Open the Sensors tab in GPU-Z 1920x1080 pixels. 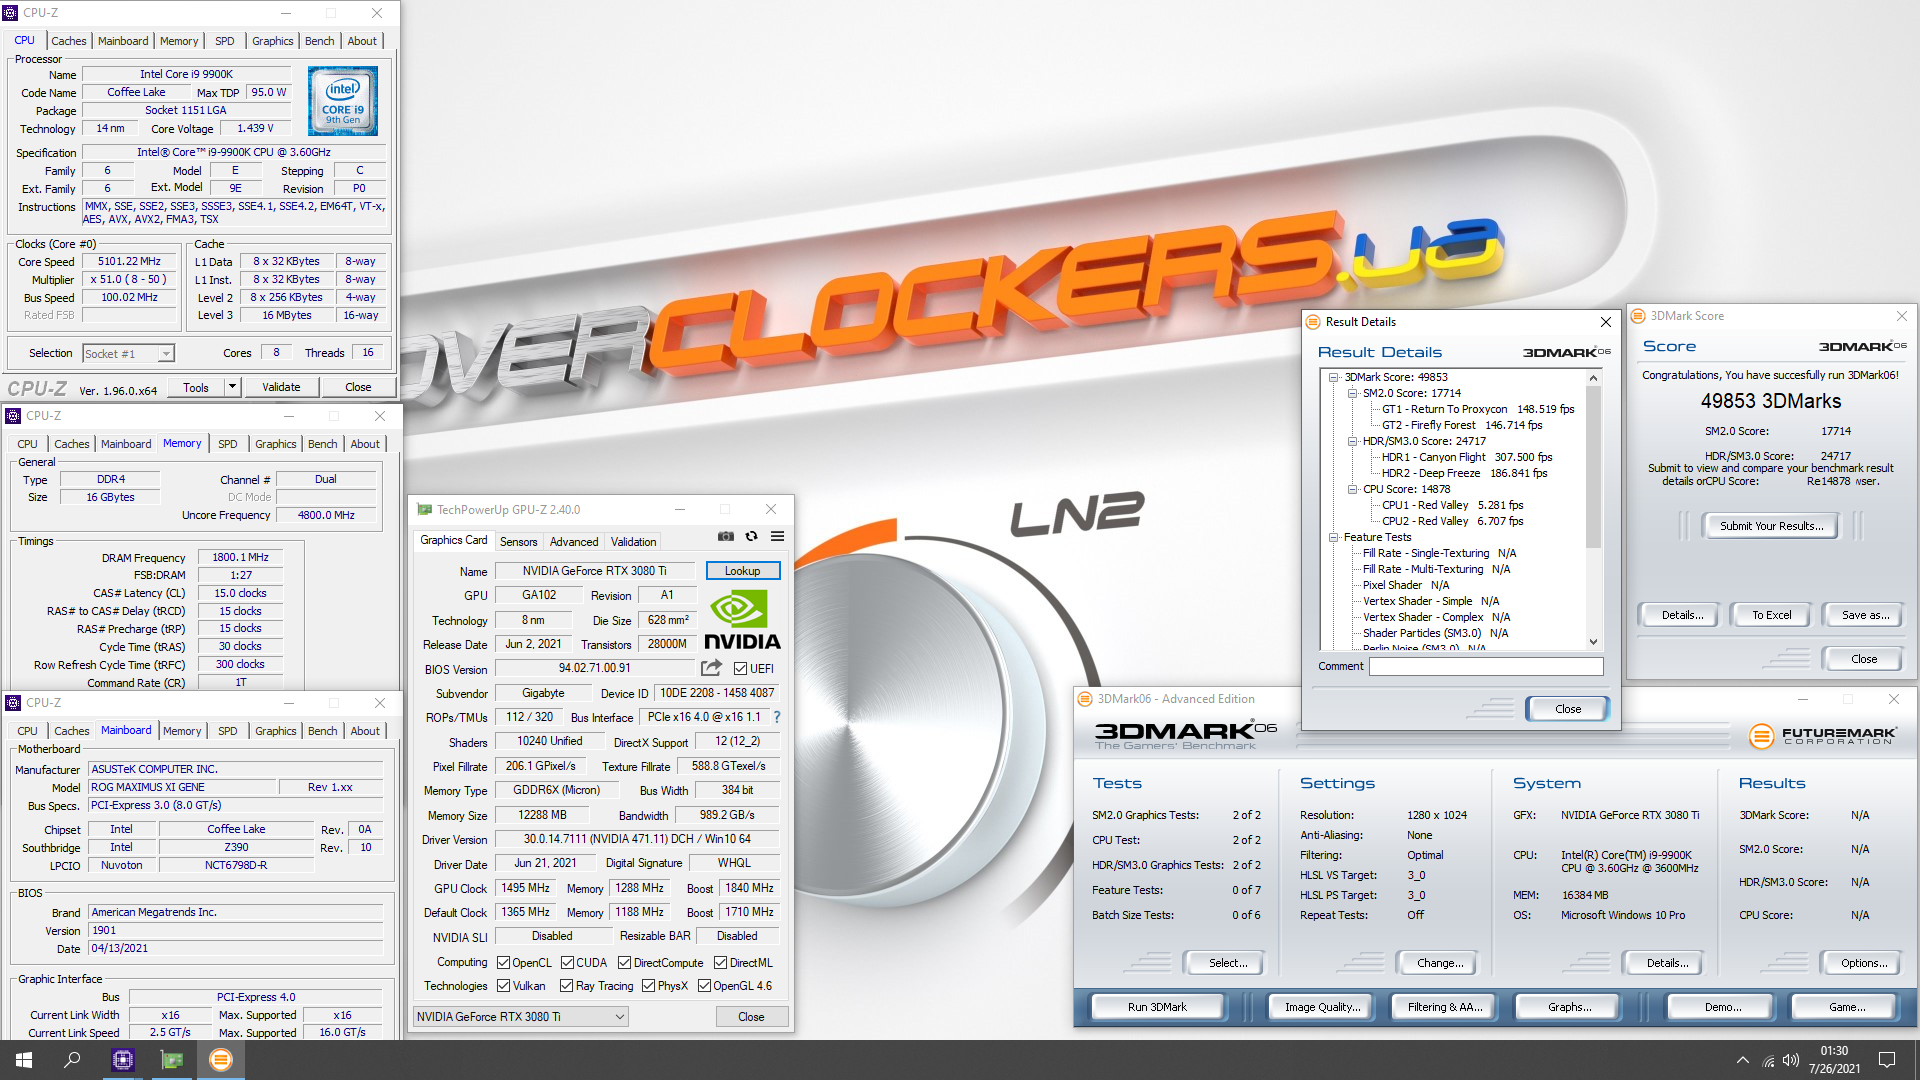pyautogui.click(x=518, y=542)
